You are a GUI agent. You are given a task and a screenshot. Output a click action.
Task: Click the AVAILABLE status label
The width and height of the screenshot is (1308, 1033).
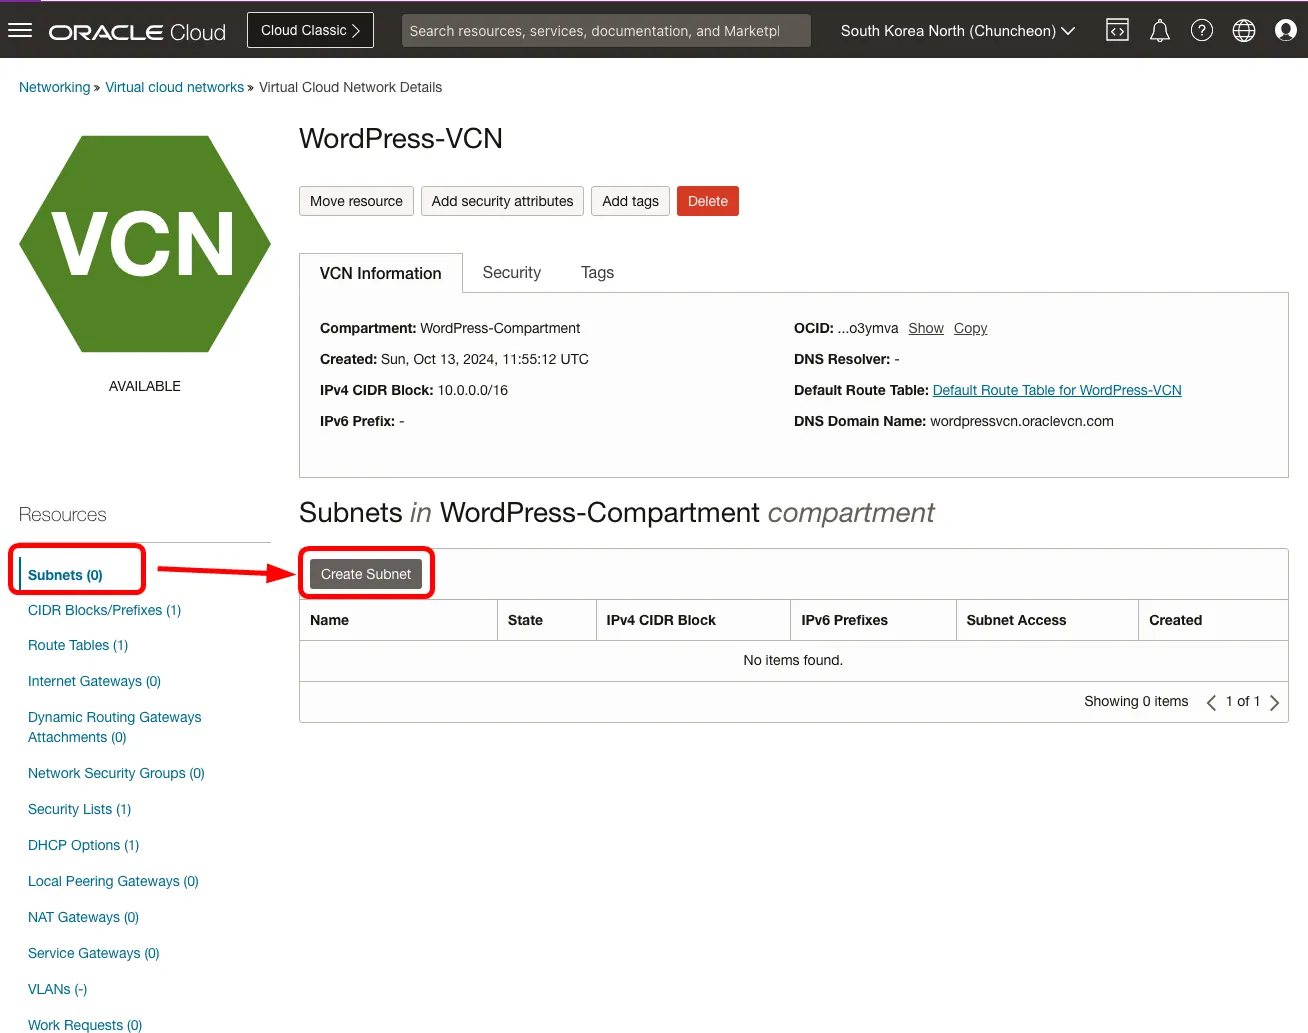[x=145, y=386]
